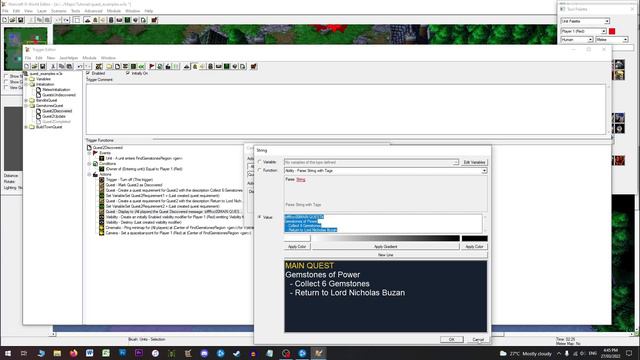This screenshot has height=360, width=640.
Task: Click inside the Value text field
Action: tap(383, 224)
